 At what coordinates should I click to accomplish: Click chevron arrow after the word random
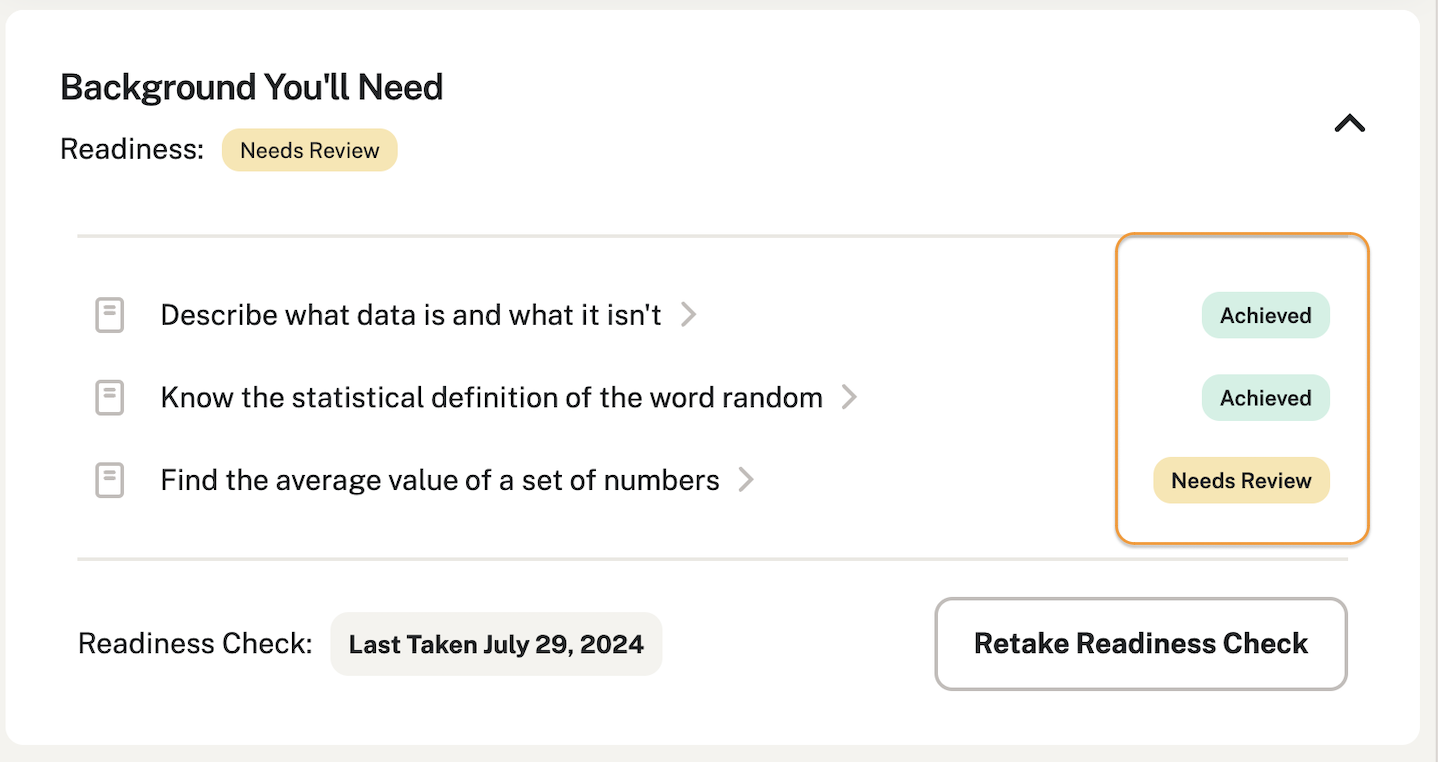849,398
